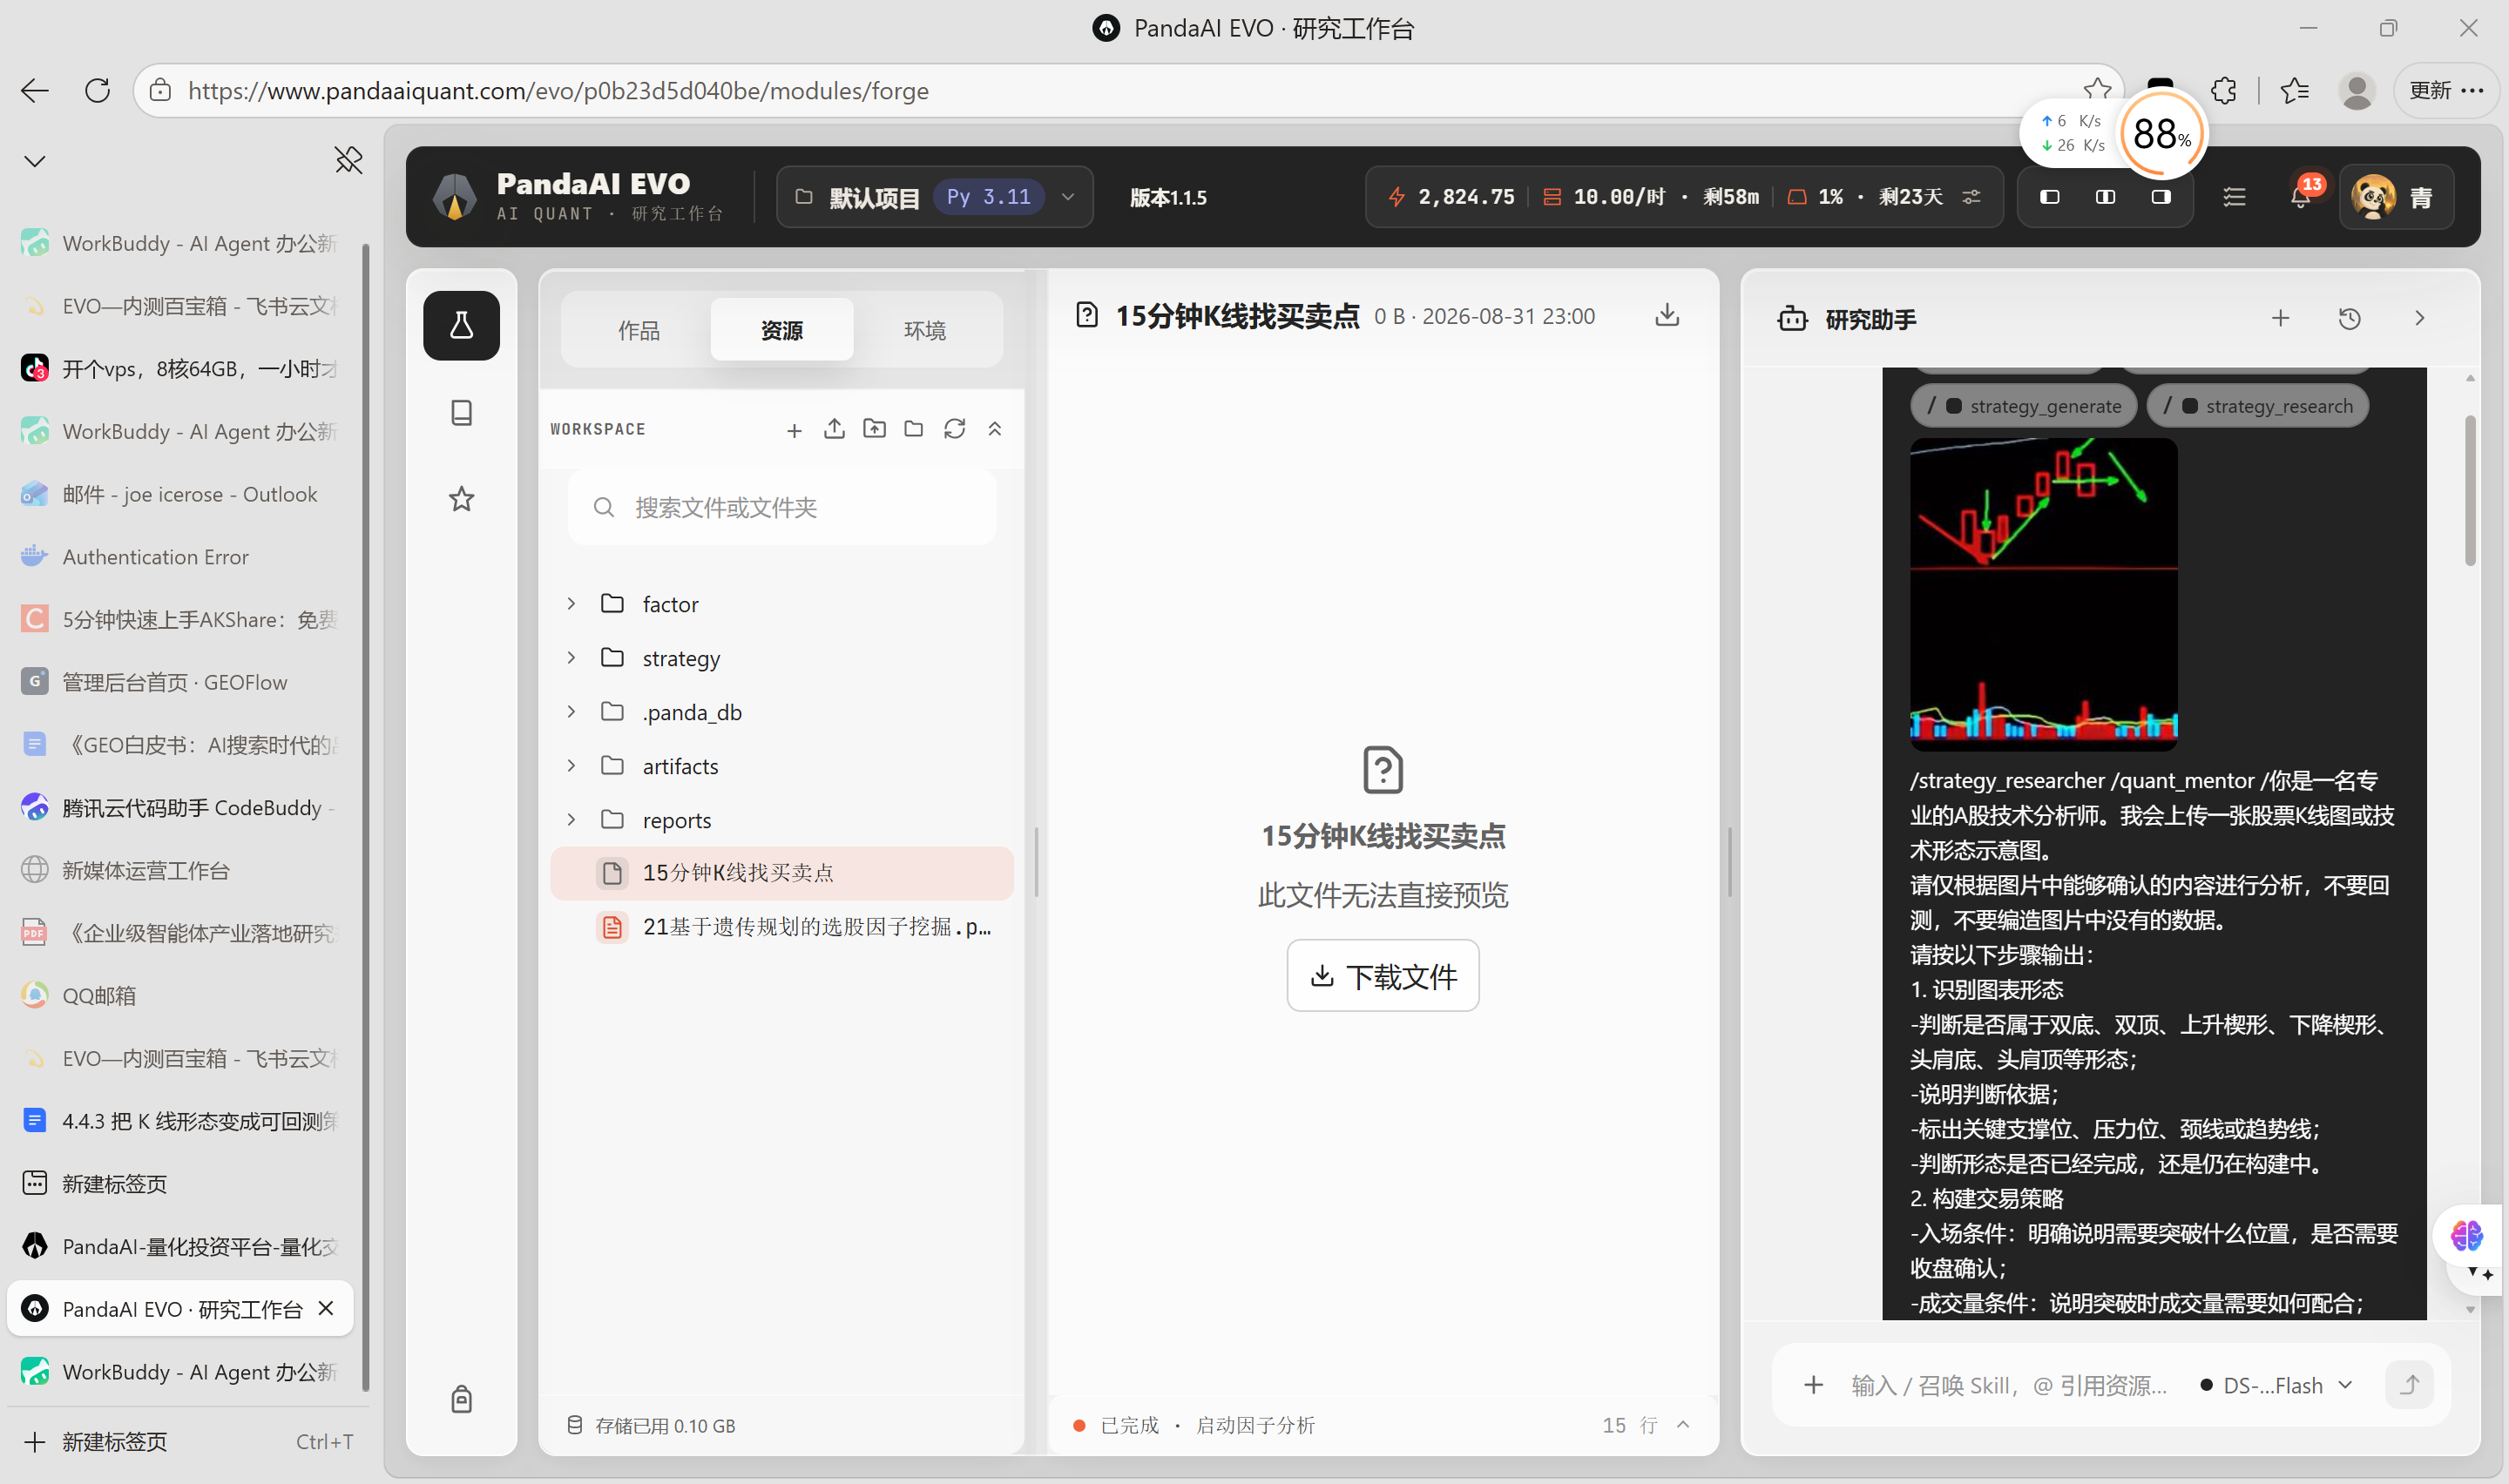Close the PandaAI EVO browser tab
The height and width of the screenshot is (1484, 2509).
tap(326, 1308)
